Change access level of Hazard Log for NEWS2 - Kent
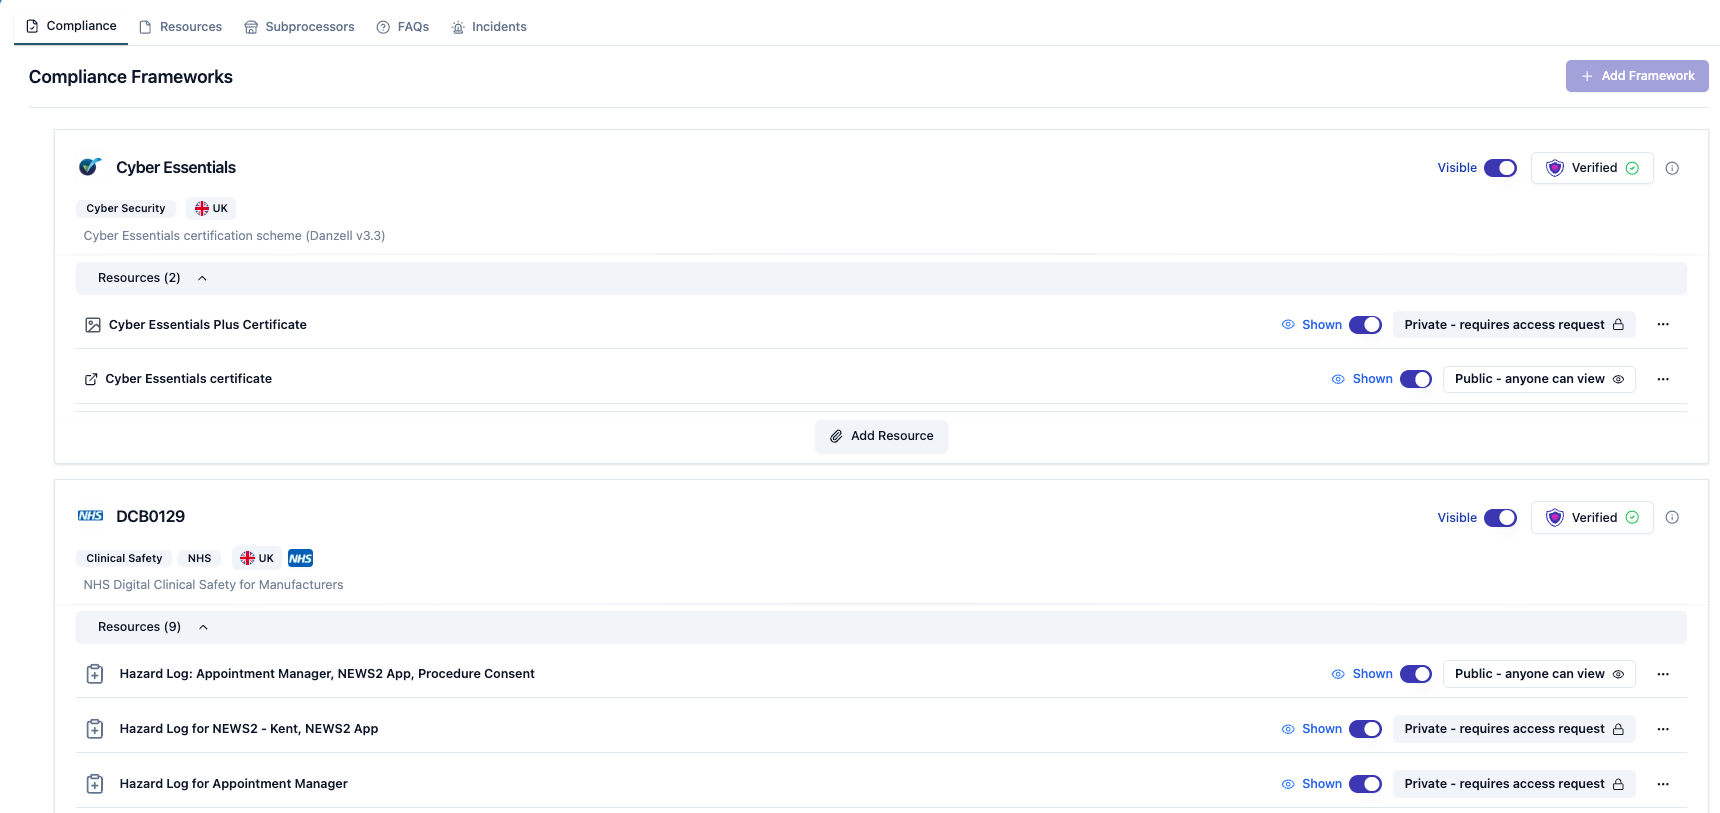Viewport: 1720px width, 813px height. click(x=1514, y=729)
